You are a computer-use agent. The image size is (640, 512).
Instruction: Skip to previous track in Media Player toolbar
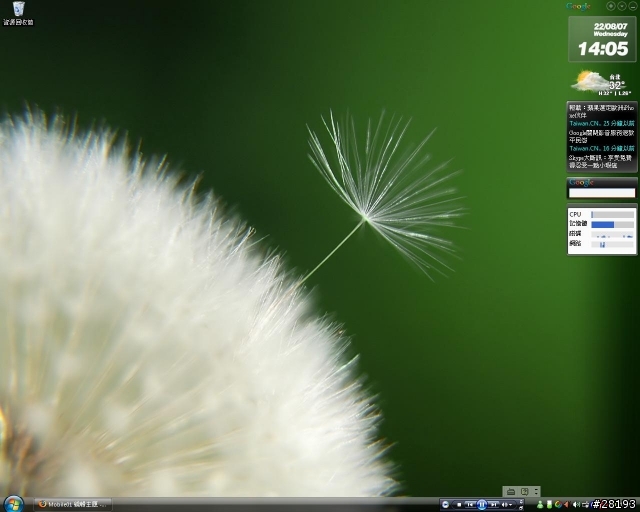[470, 505]
